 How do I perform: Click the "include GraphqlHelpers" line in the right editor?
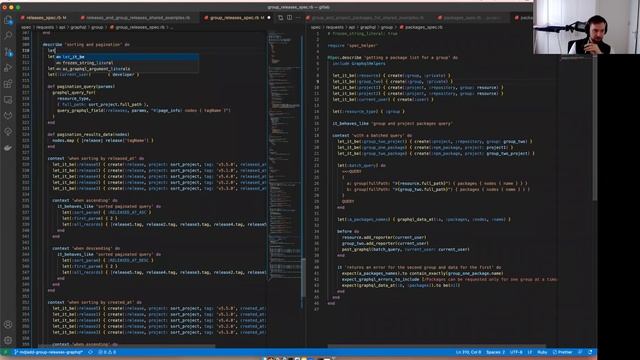click(358, 63)
